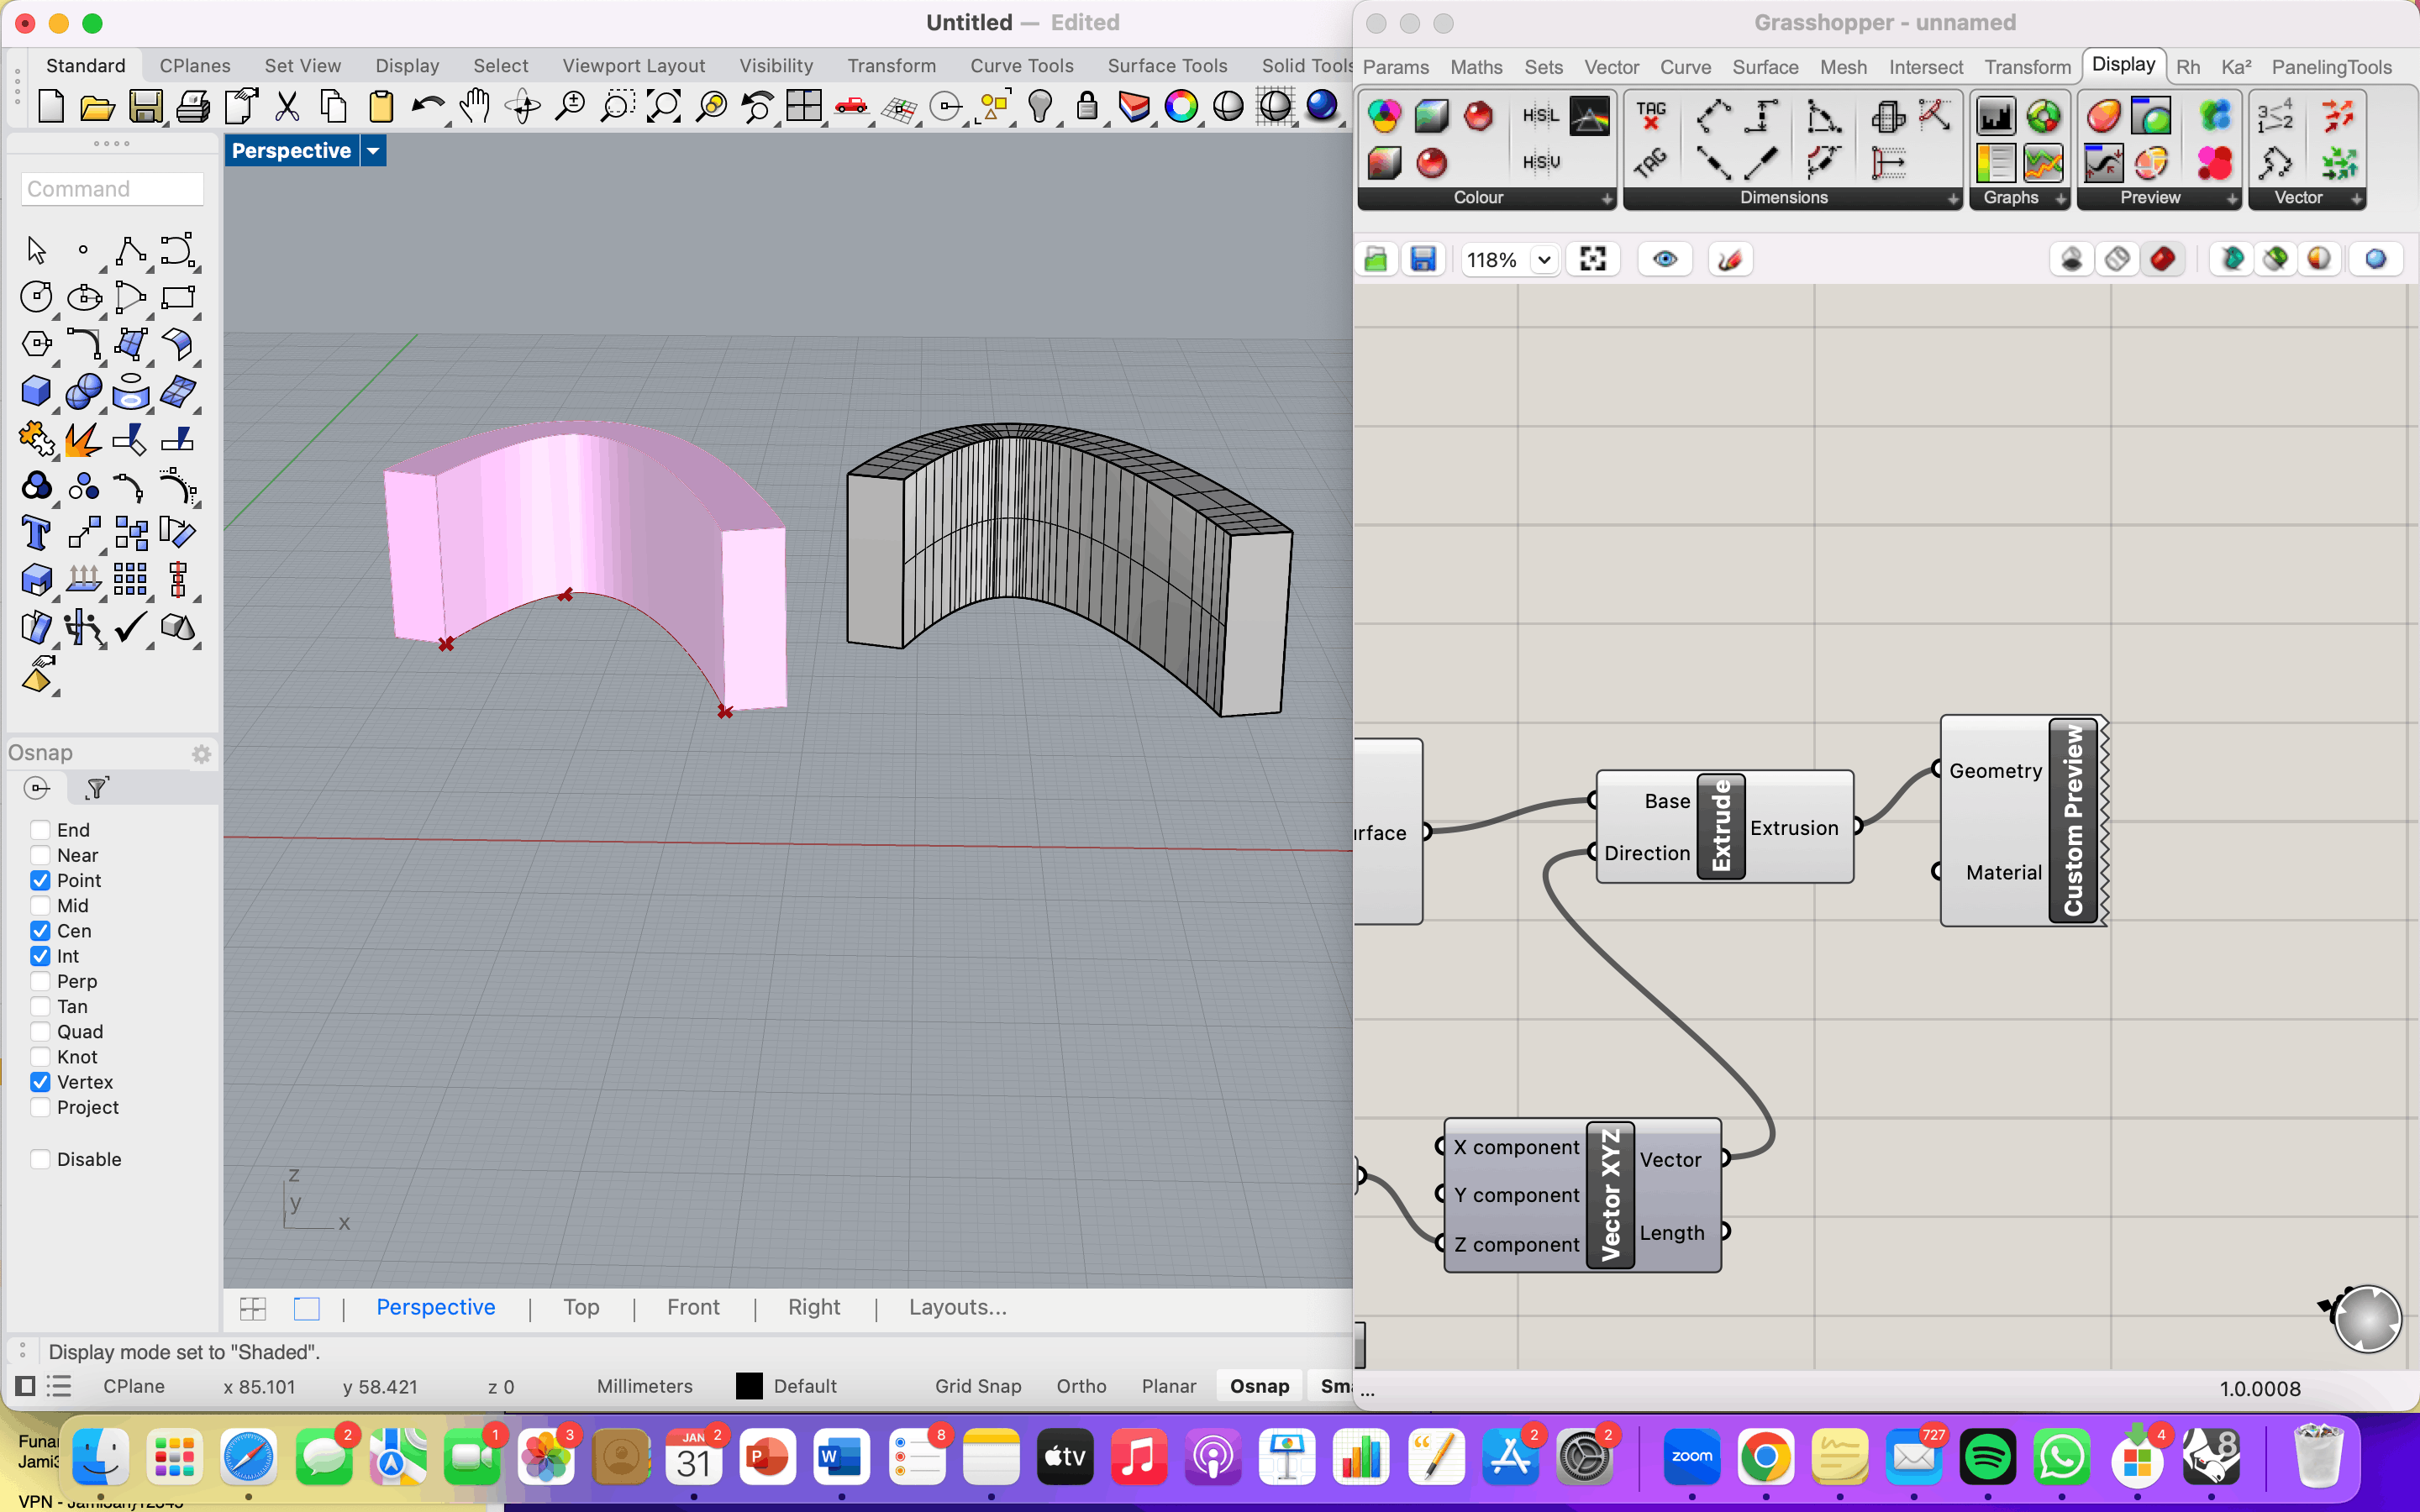Click Grasshopper save file icon
Image resolution: width=2420 pixels, height=1512 pixels.
(x=1422, y=260)
